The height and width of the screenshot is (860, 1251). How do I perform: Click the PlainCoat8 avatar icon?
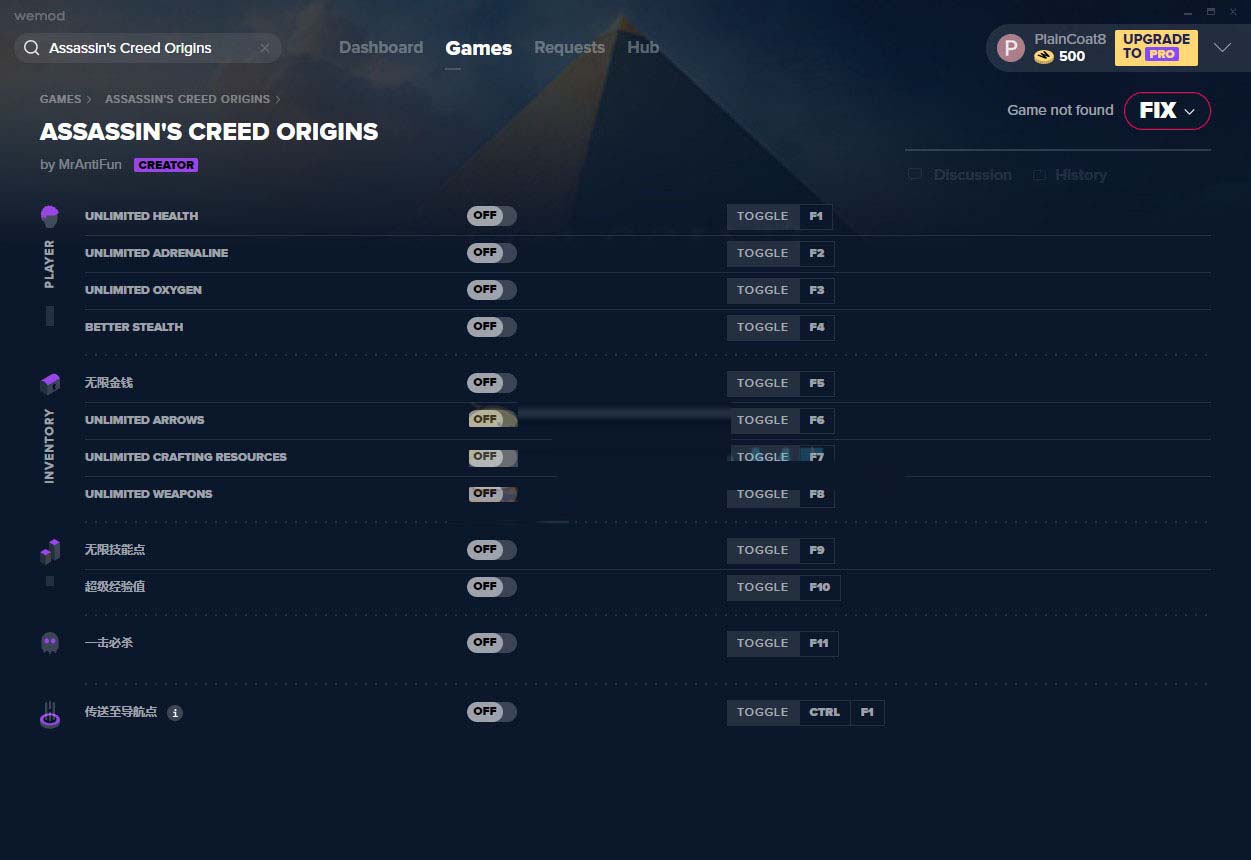1011,48
